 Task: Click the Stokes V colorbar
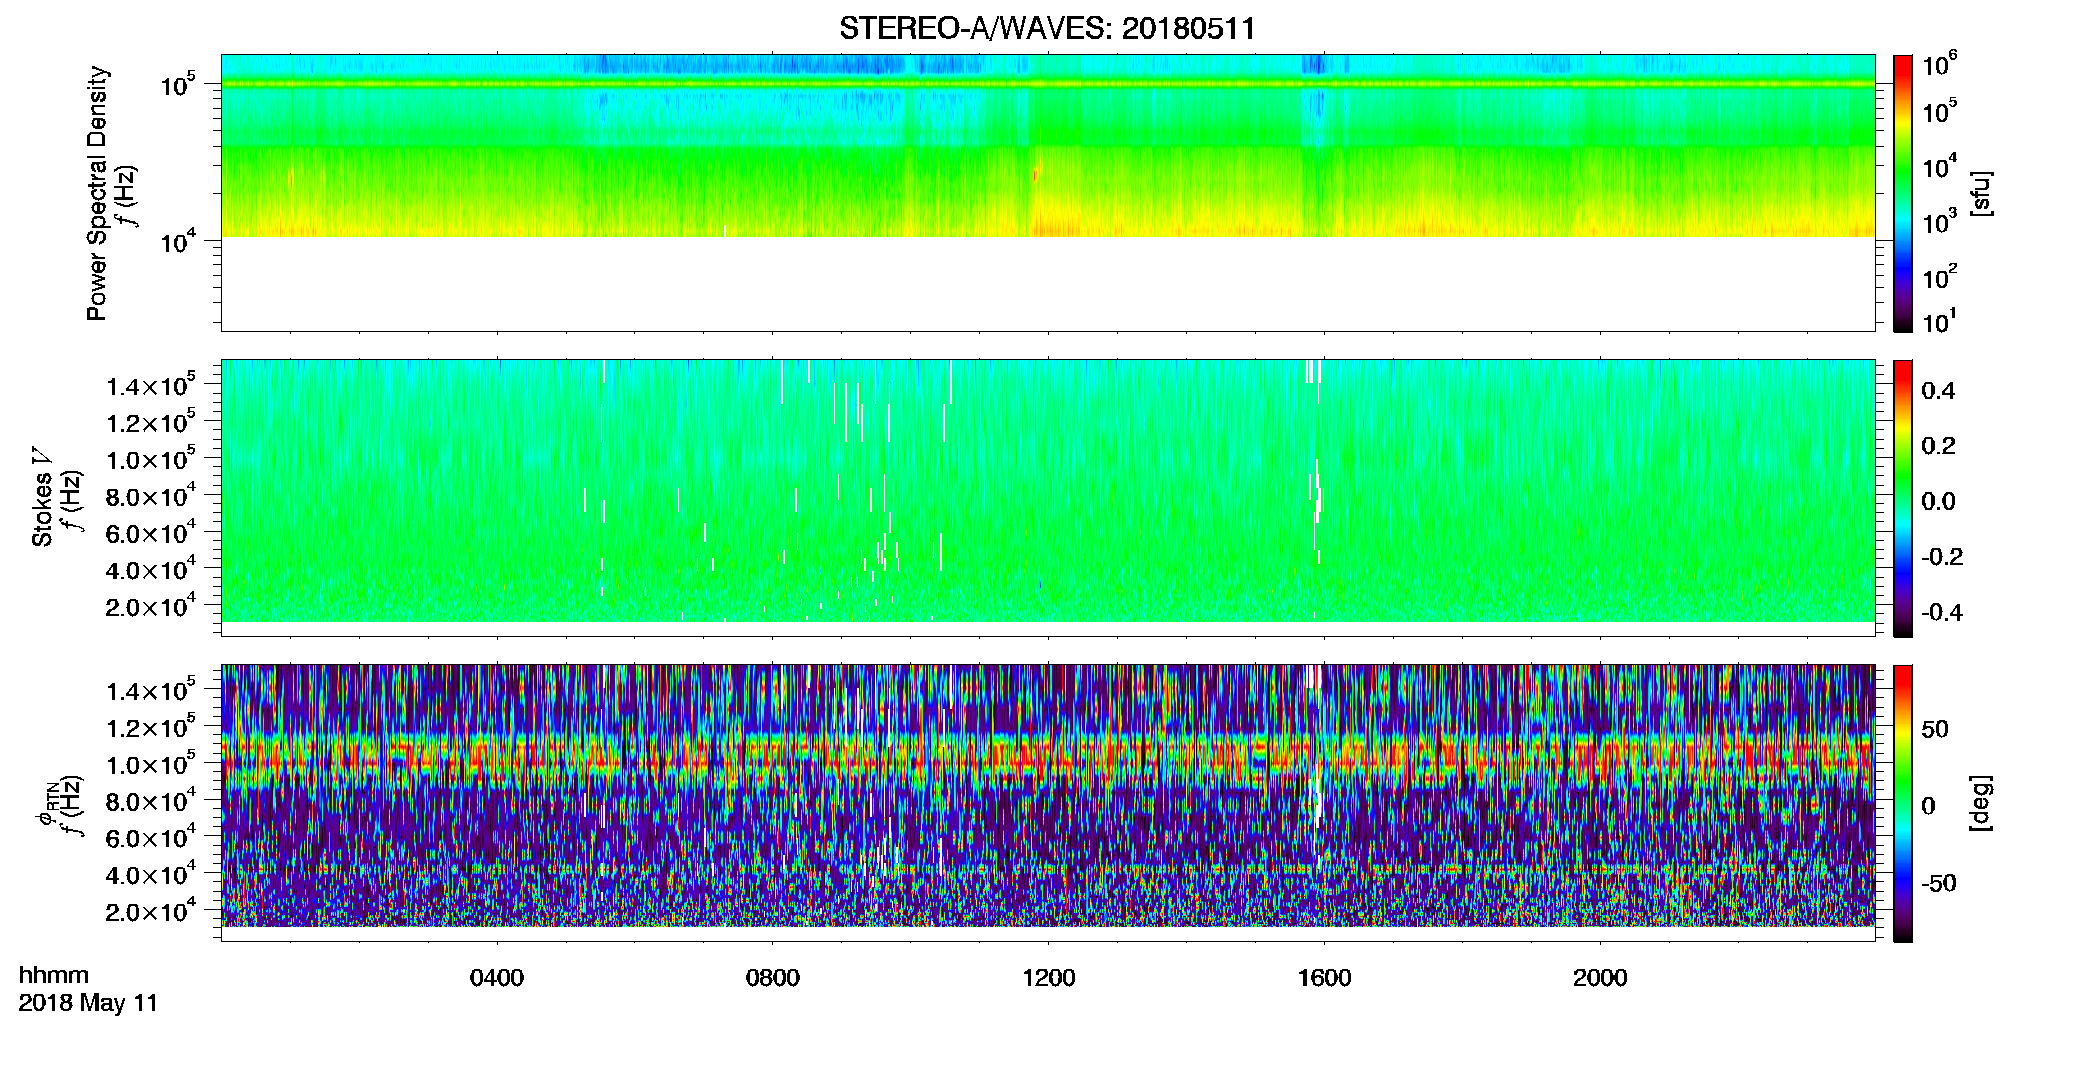[x=1903, y=498]
